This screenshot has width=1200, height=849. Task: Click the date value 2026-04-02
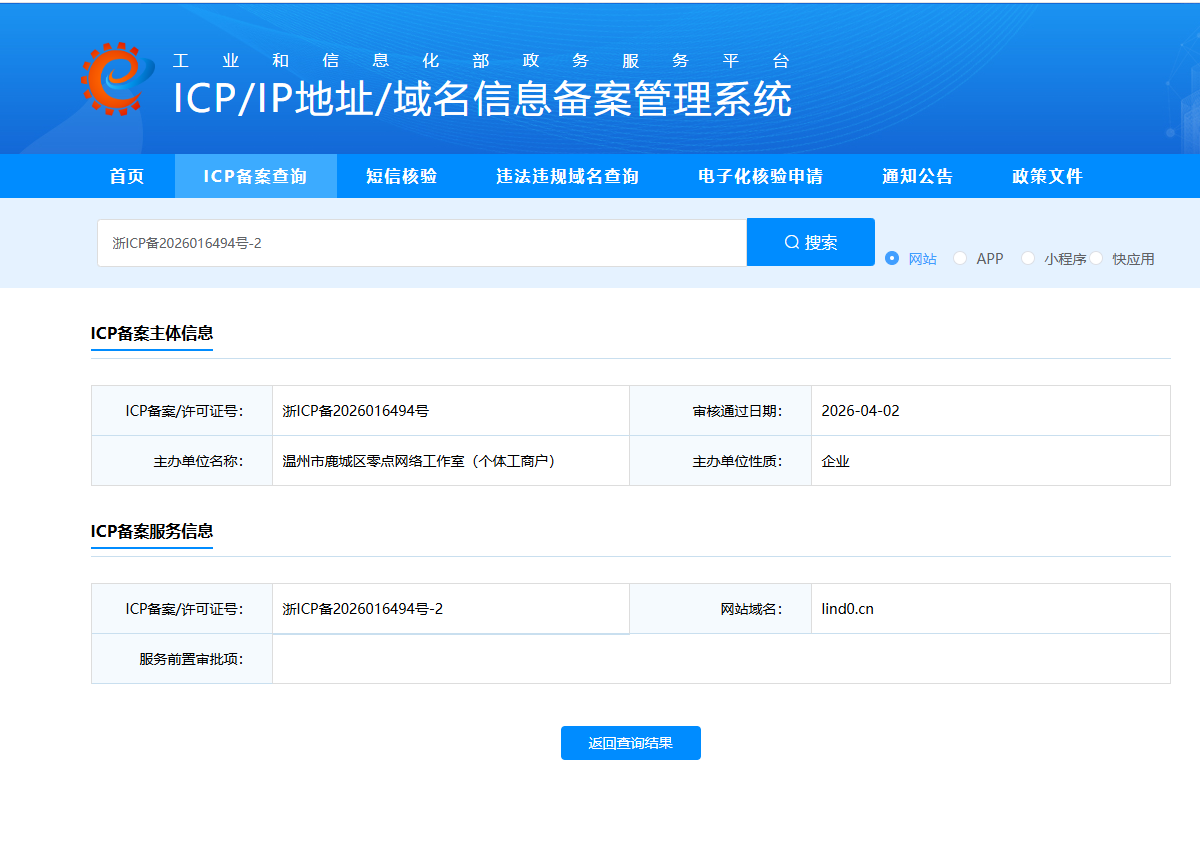[860, 411]
